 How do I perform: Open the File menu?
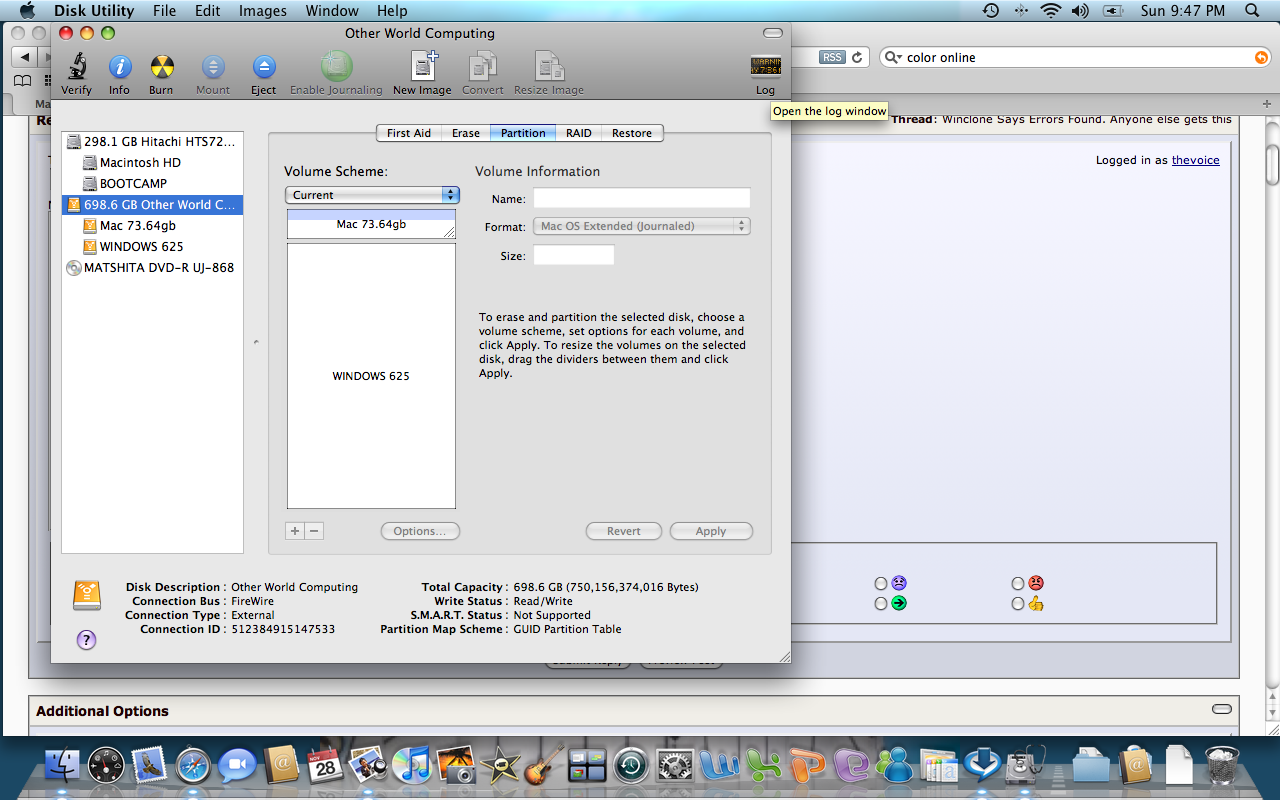tap(164, 11)
